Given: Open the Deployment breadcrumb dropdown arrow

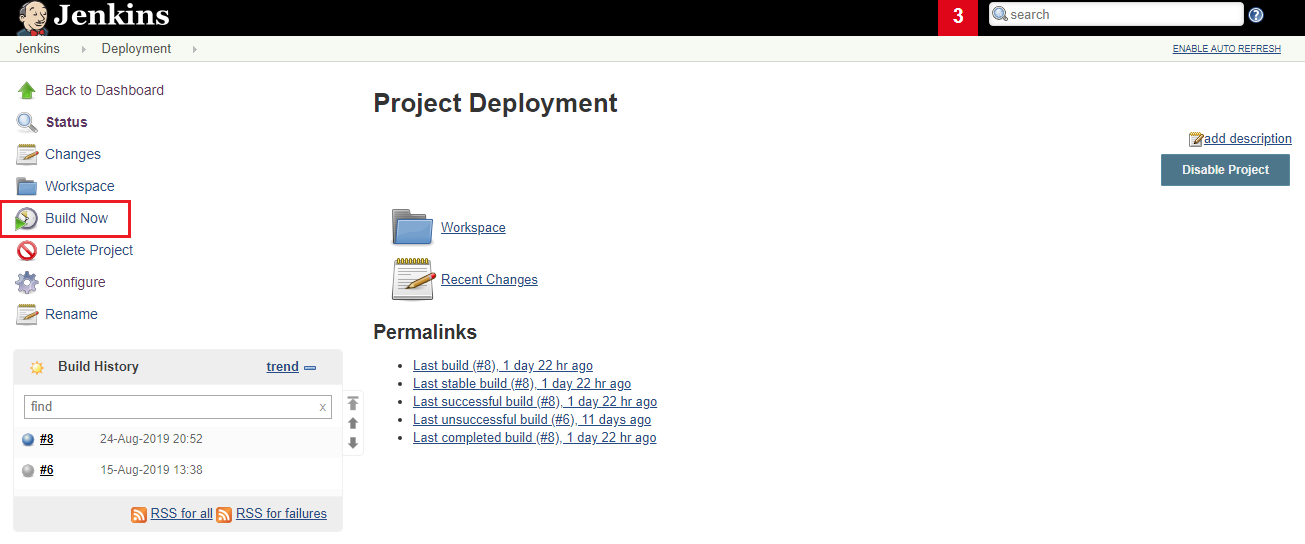Looking at the screenshot, I should point(194,49).
